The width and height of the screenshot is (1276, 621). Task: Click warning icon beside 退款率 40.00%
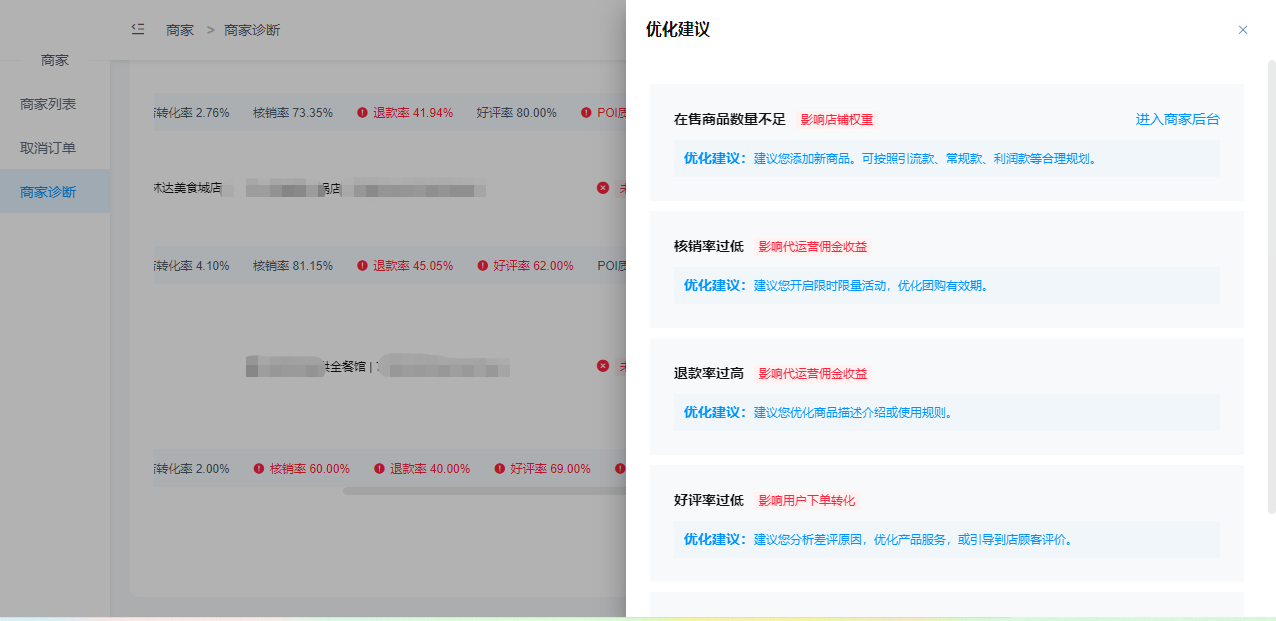(379, 469)
